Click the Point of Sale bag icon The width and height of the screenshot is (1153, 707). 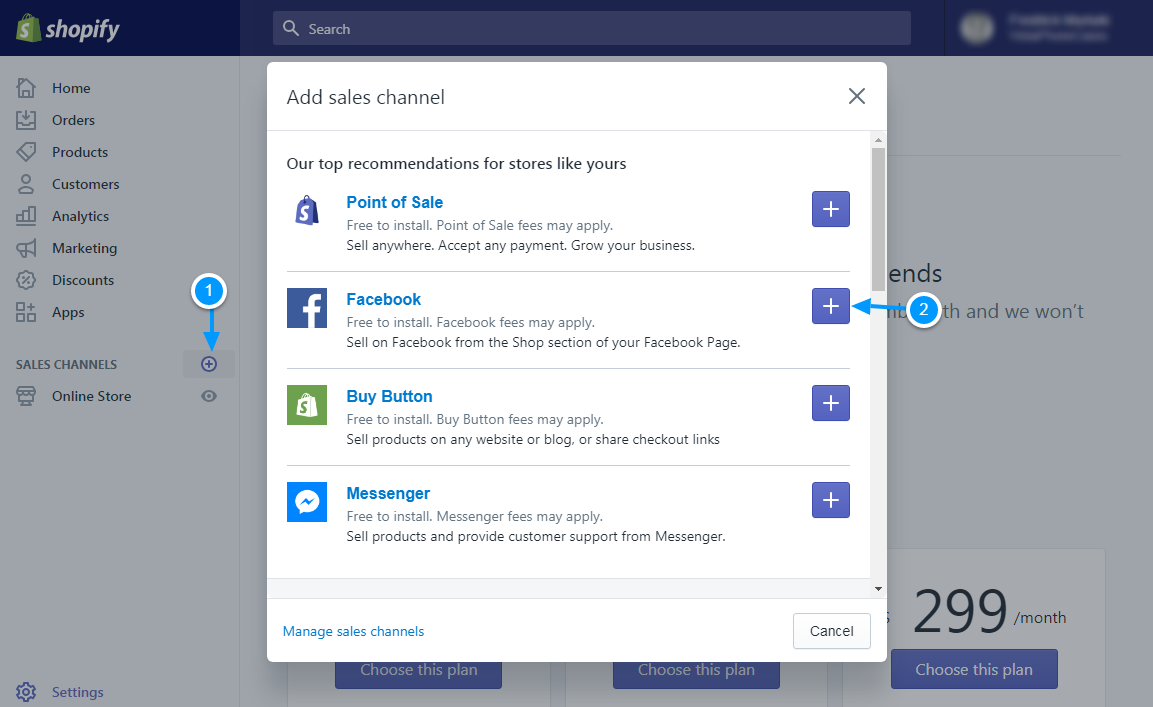307,210
